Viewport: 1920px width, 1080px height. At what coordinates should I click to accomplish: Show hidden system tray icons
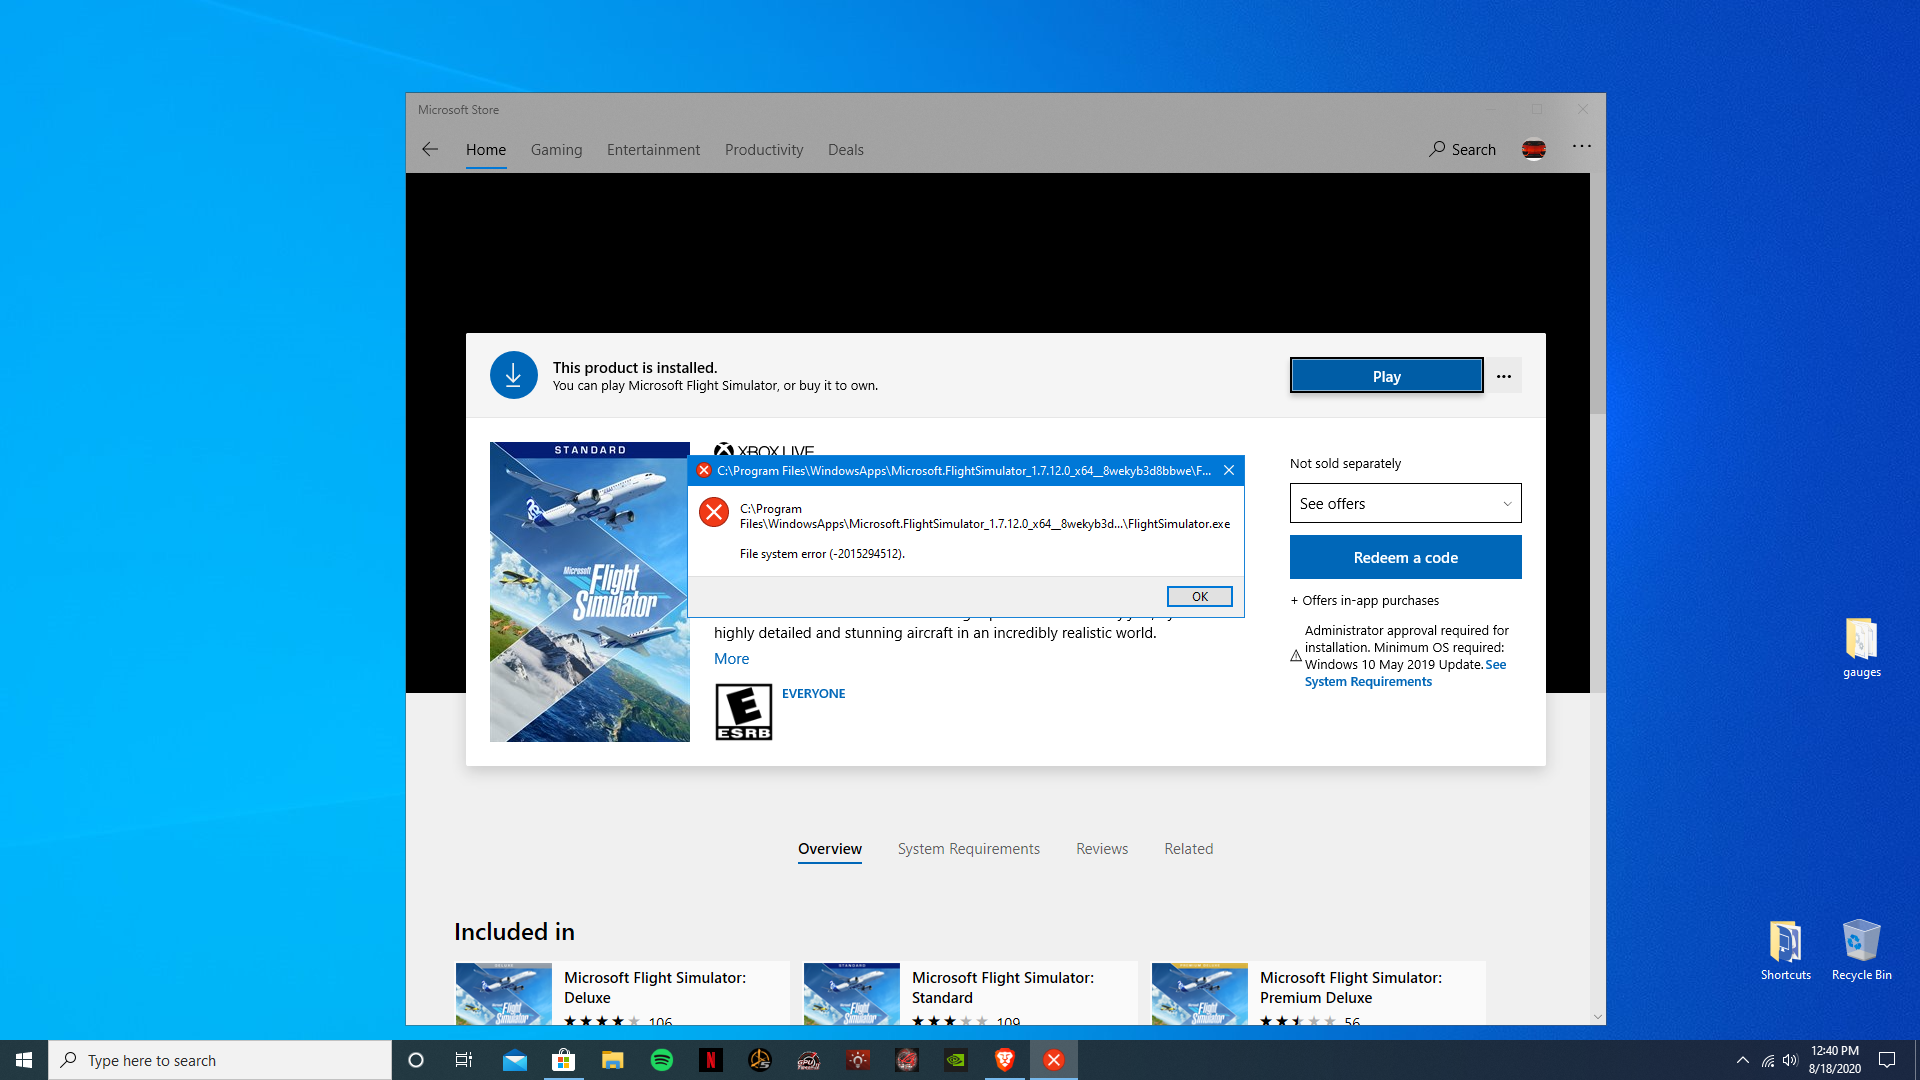tap(1742, 1060)
